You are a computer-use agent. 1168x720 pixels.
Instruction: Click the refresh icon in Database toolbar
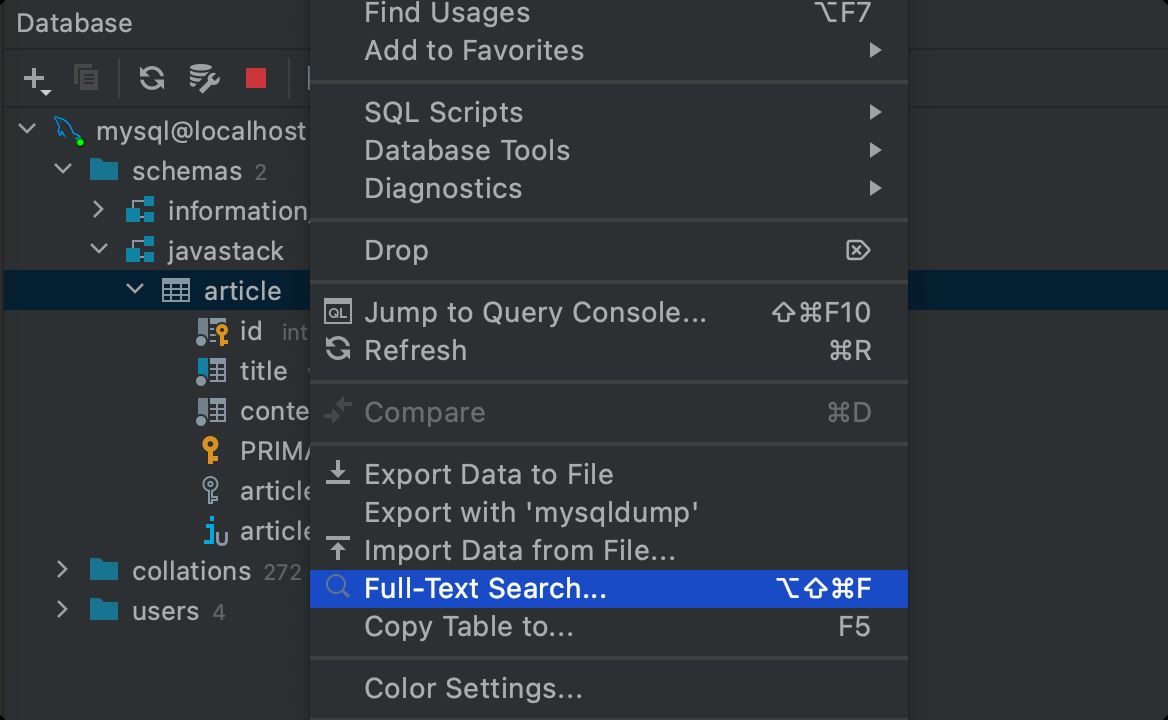(152, 78)
